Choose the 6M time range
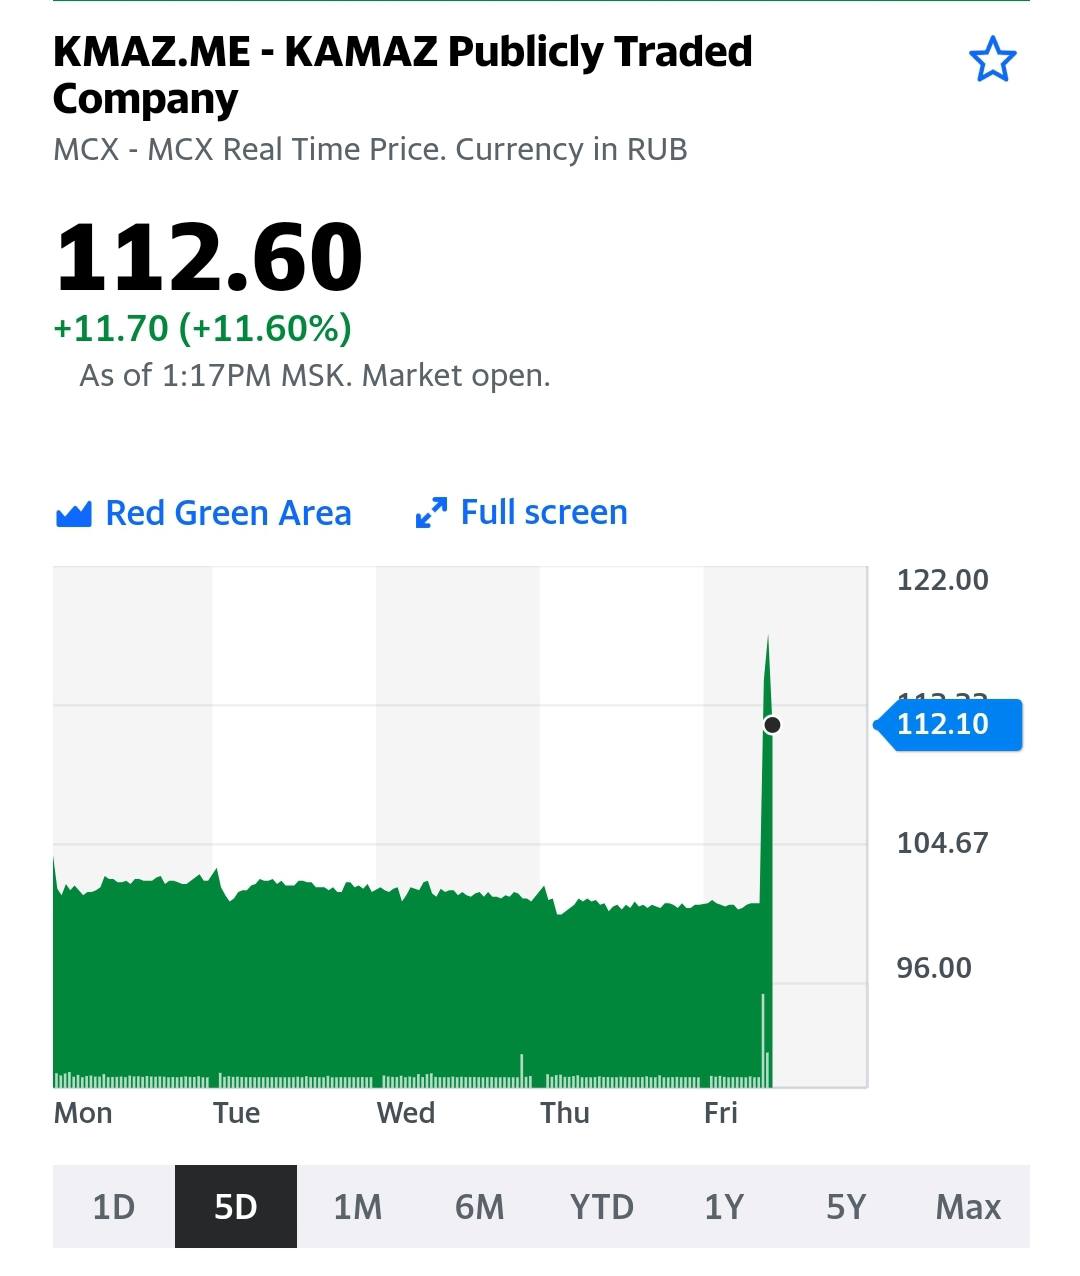This screenshot has height=1276, width=1080. pyautogui.click(x=479, y=1207)
